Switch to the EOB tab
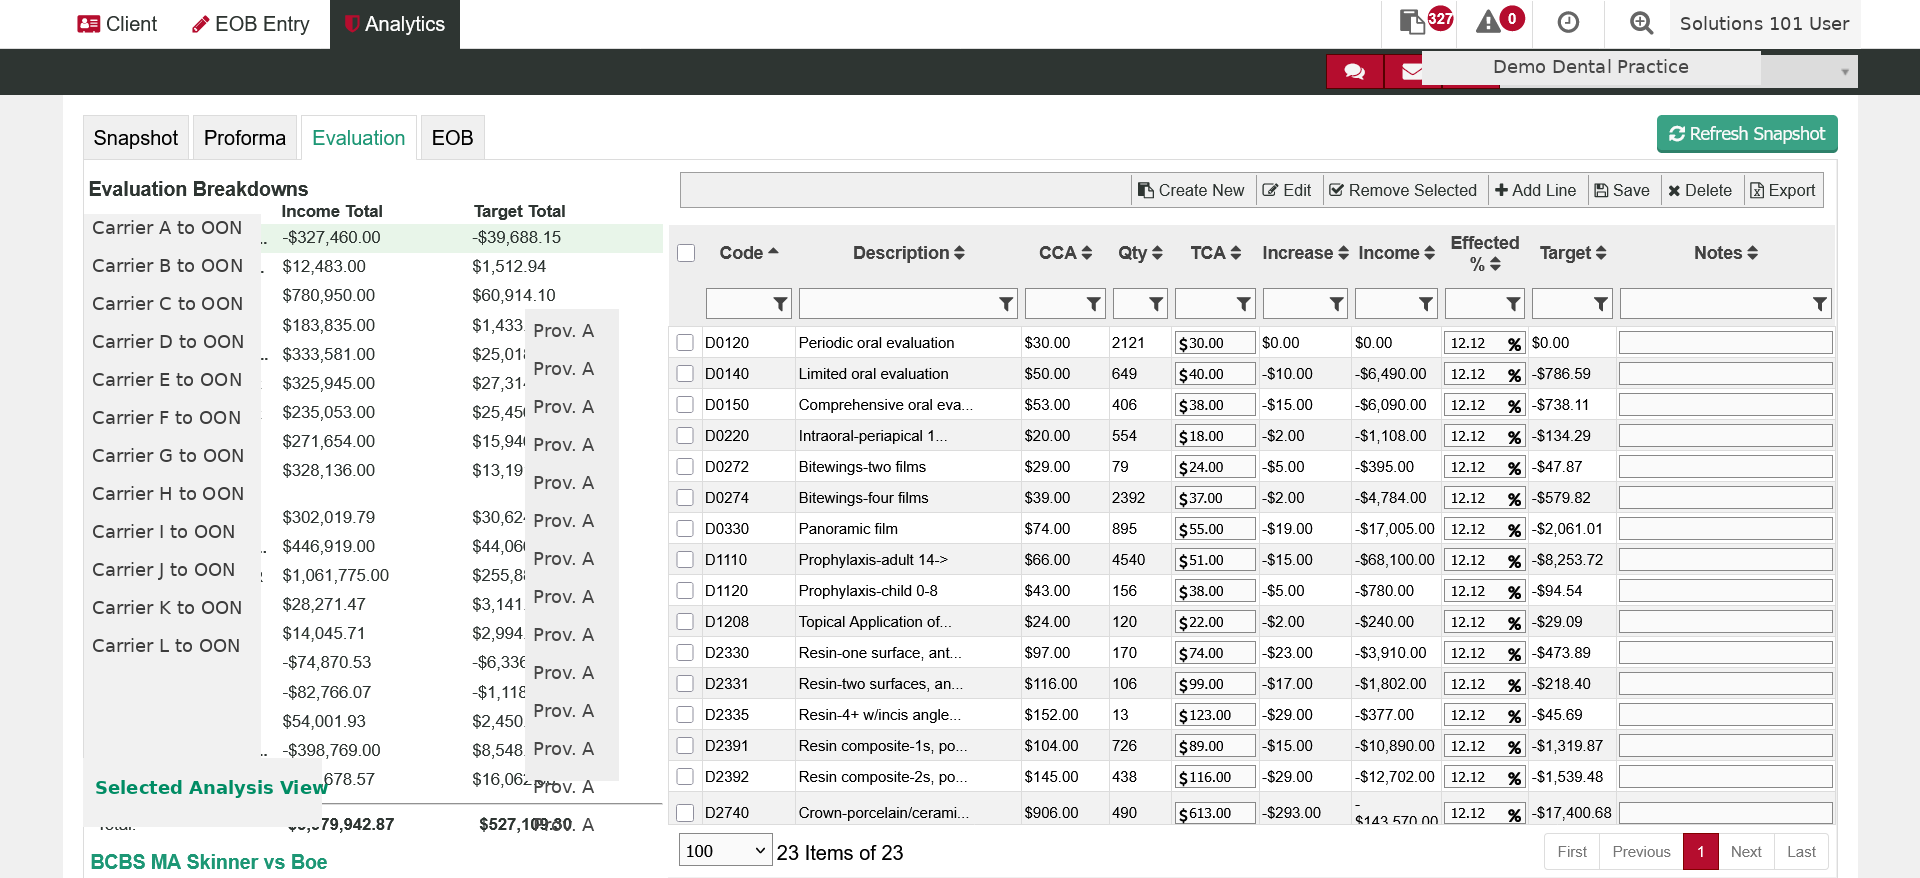The height and width of the screenshot is (878, 1920). (x=452, y=138)
